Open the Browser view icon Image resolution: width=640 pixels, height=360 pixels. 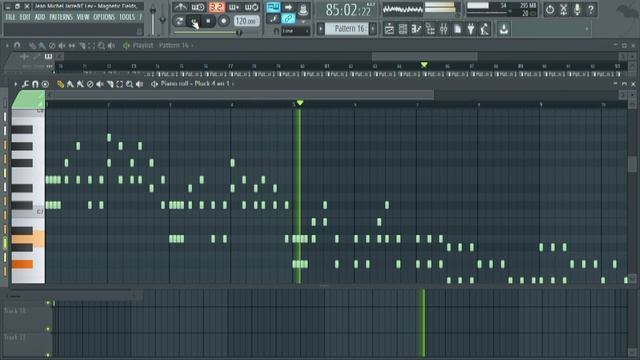click(430, 29)
